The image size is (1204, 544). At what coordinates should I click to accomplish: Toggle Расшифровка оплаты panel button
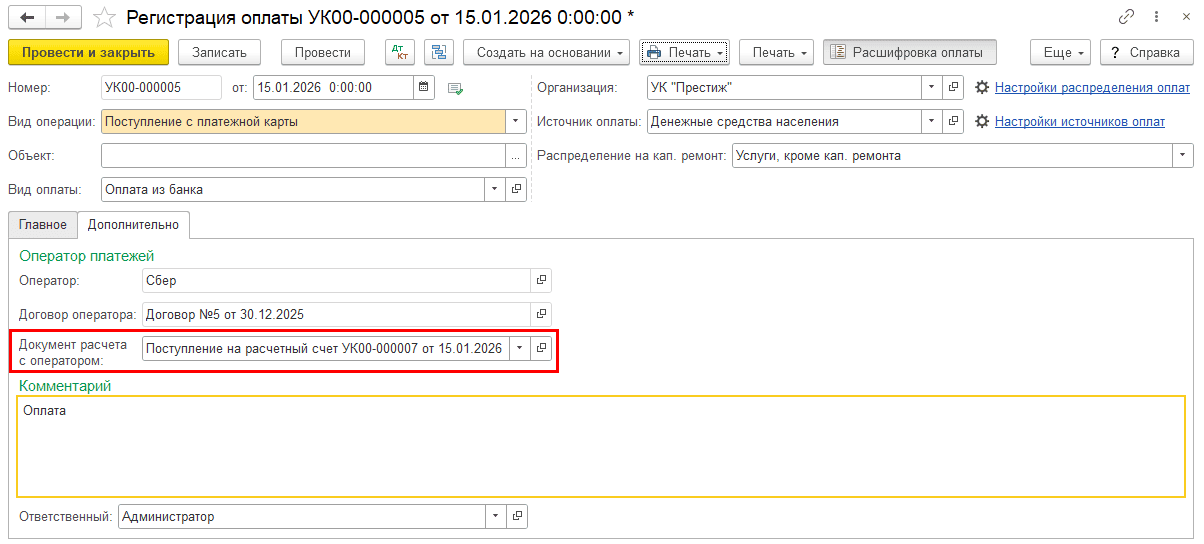coord(909,52)
